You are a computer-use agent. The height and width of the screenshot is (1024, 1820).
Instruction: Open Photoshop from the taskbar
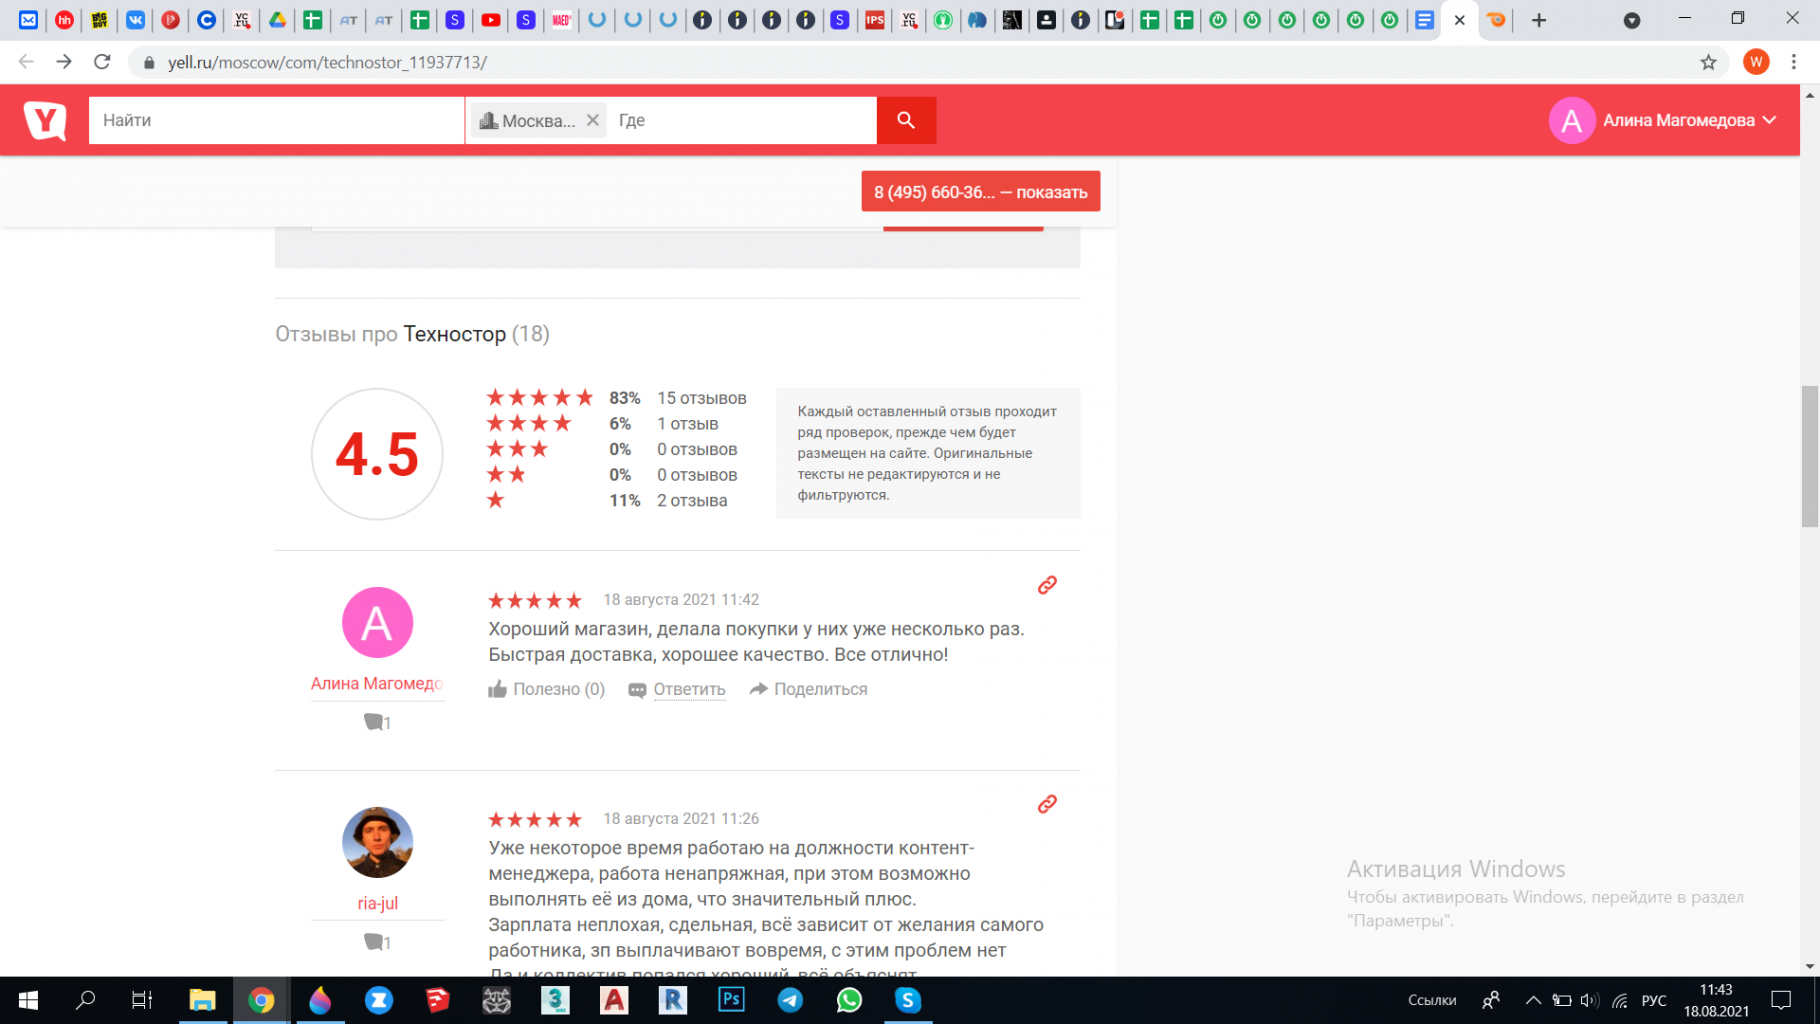(x=731, y=1000)
